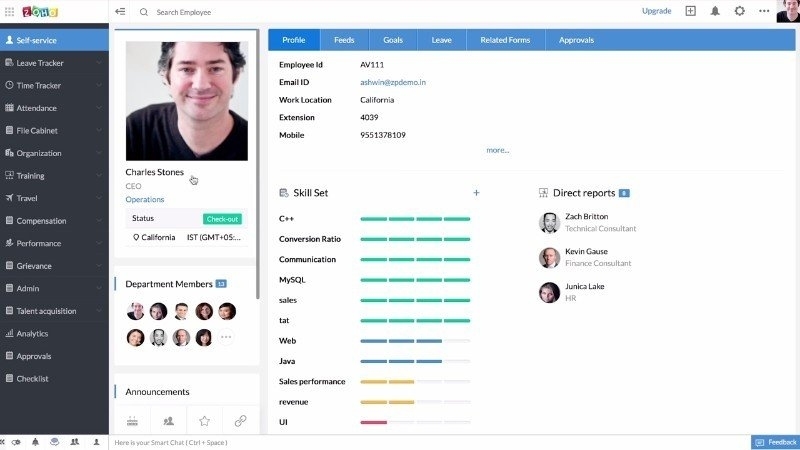The height and width of the screenshot is (450, 800).
Task: Switch to the Goals tab
Action: coord(393,40)
